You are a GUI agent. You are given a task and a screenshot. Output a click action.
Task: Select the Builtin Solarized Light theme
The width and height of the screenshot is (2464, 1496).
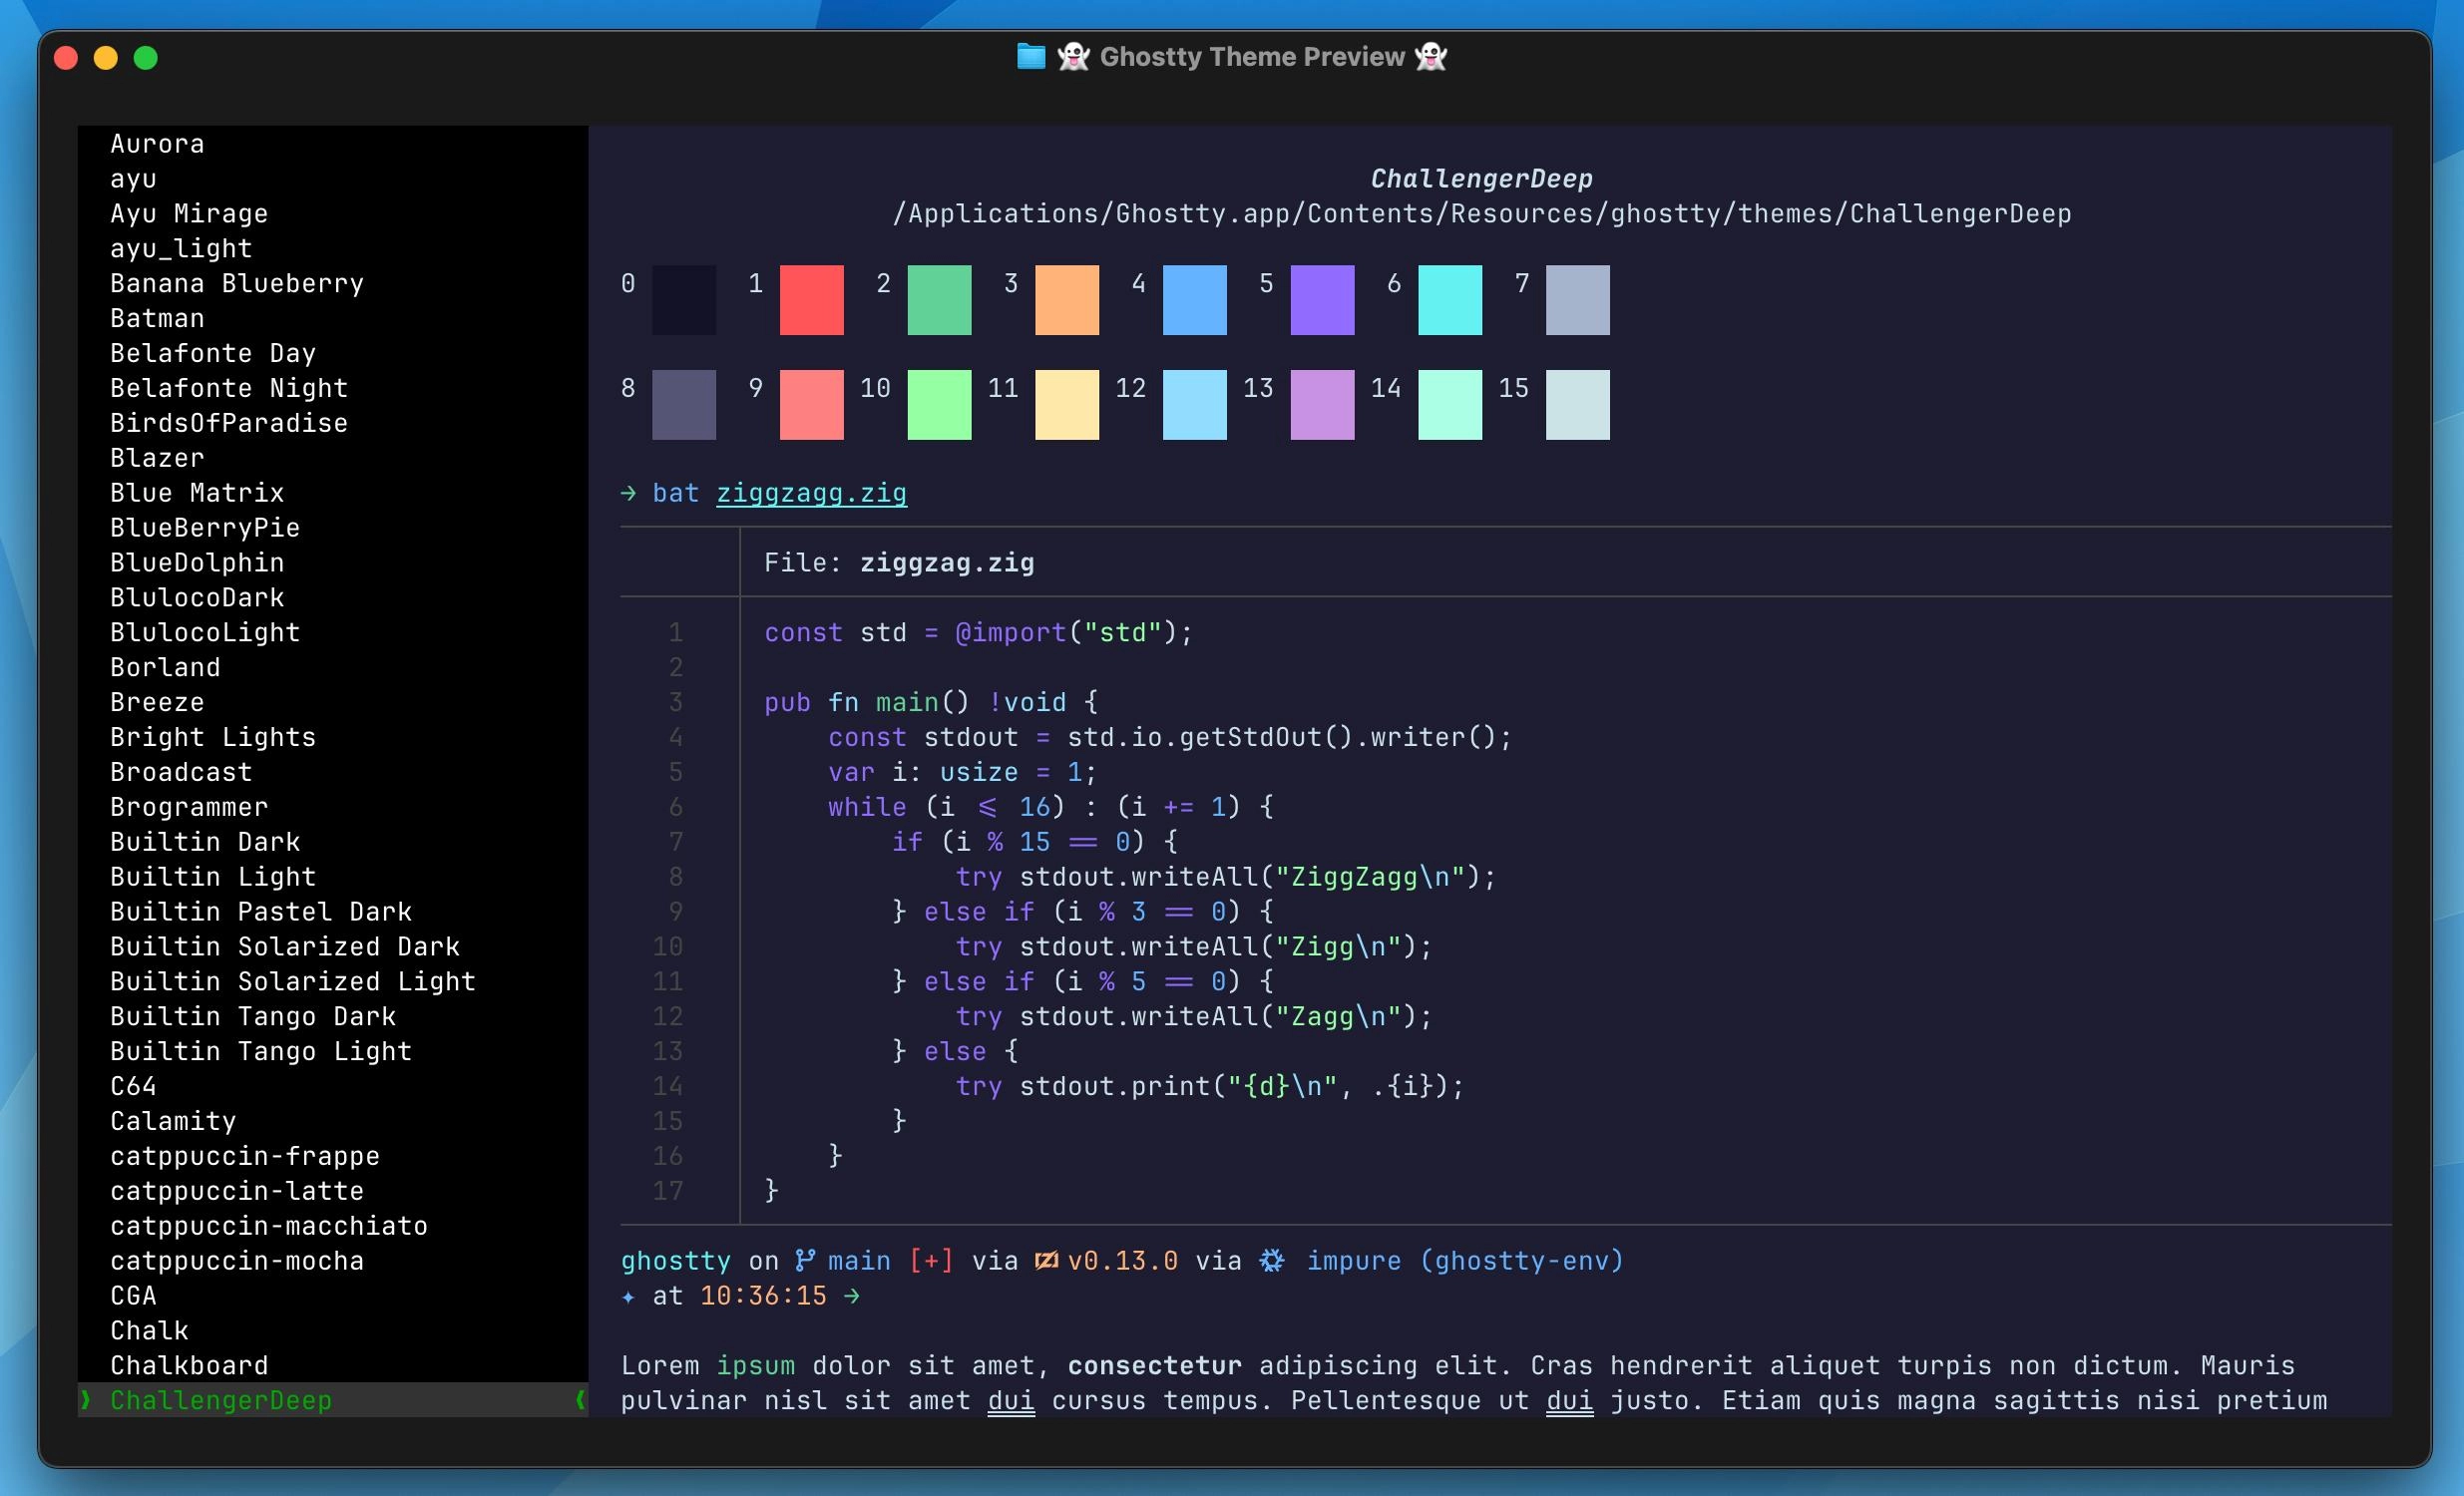293,982
